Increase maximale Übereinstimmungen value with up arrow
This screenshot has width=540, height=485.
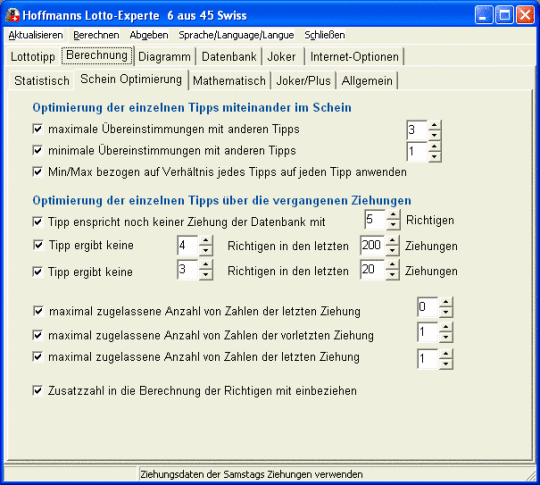coord(434,125)
